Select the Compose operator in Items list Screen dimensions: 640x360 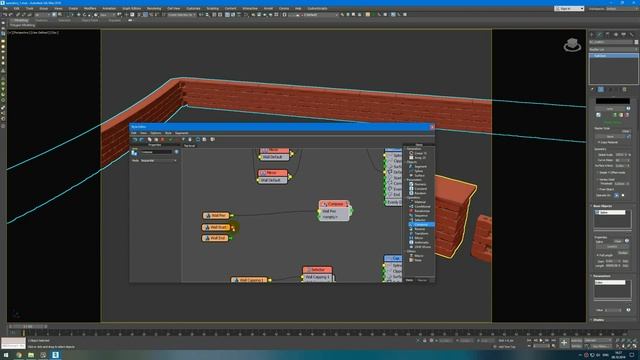(x=421, y=224)
